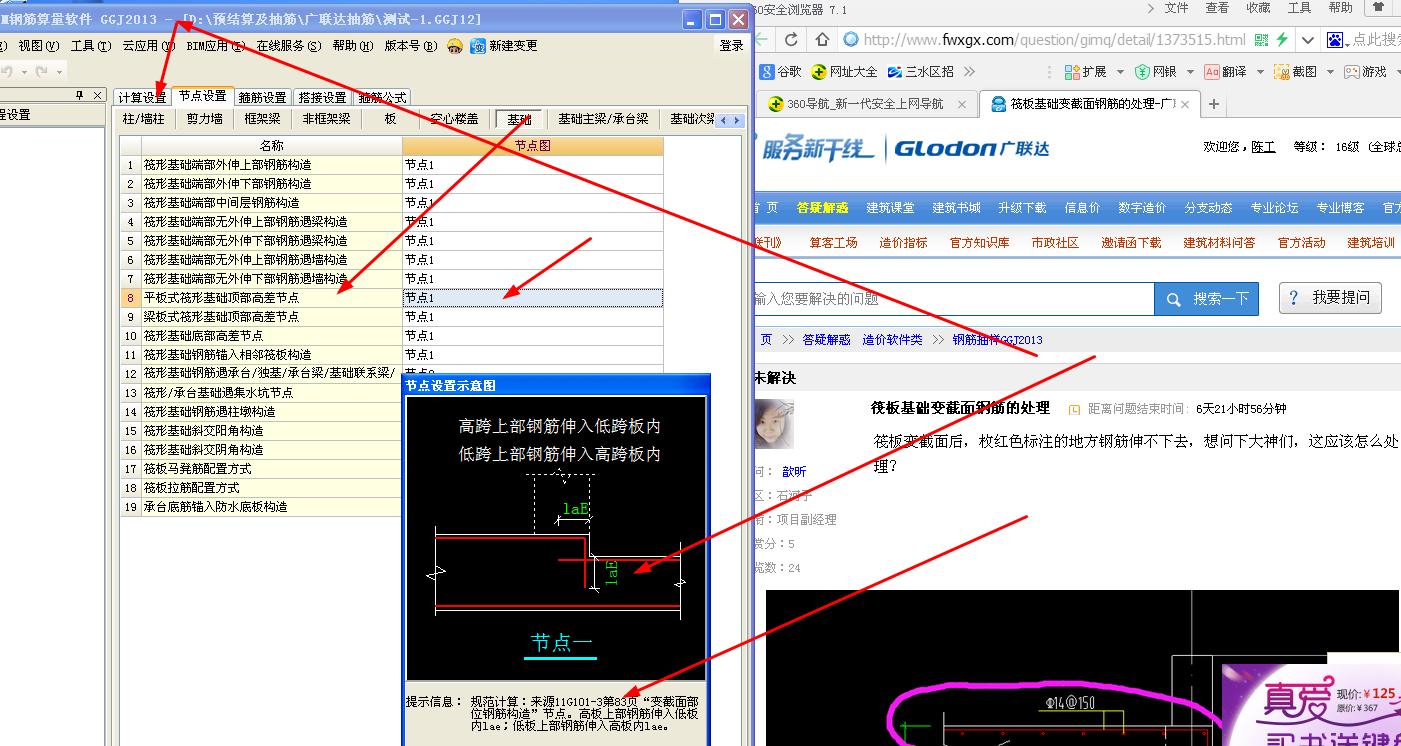Image resolution: width=1401 pixels, height=746 pixels.
Task: Click the 节点1 cell of row 8
Action: pyautogui.click(x=533, y=298)
